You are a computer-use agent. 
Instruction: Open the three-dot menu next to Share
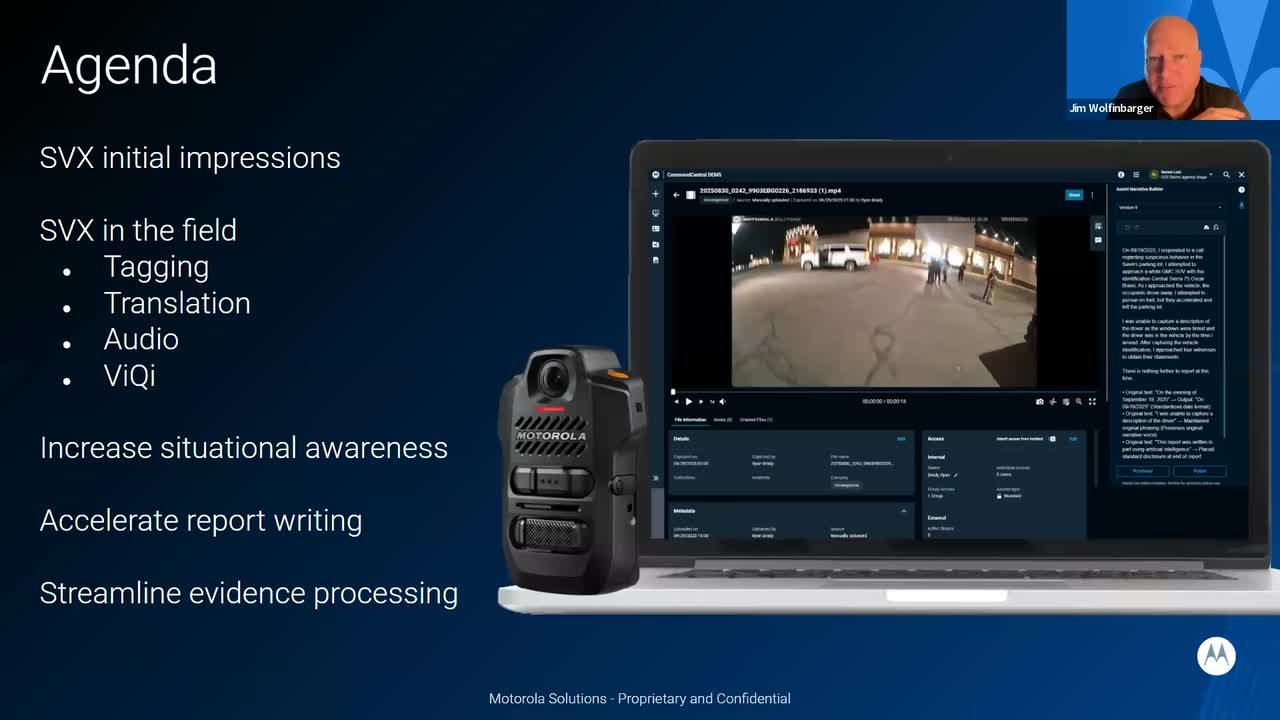pos(1092,195)
